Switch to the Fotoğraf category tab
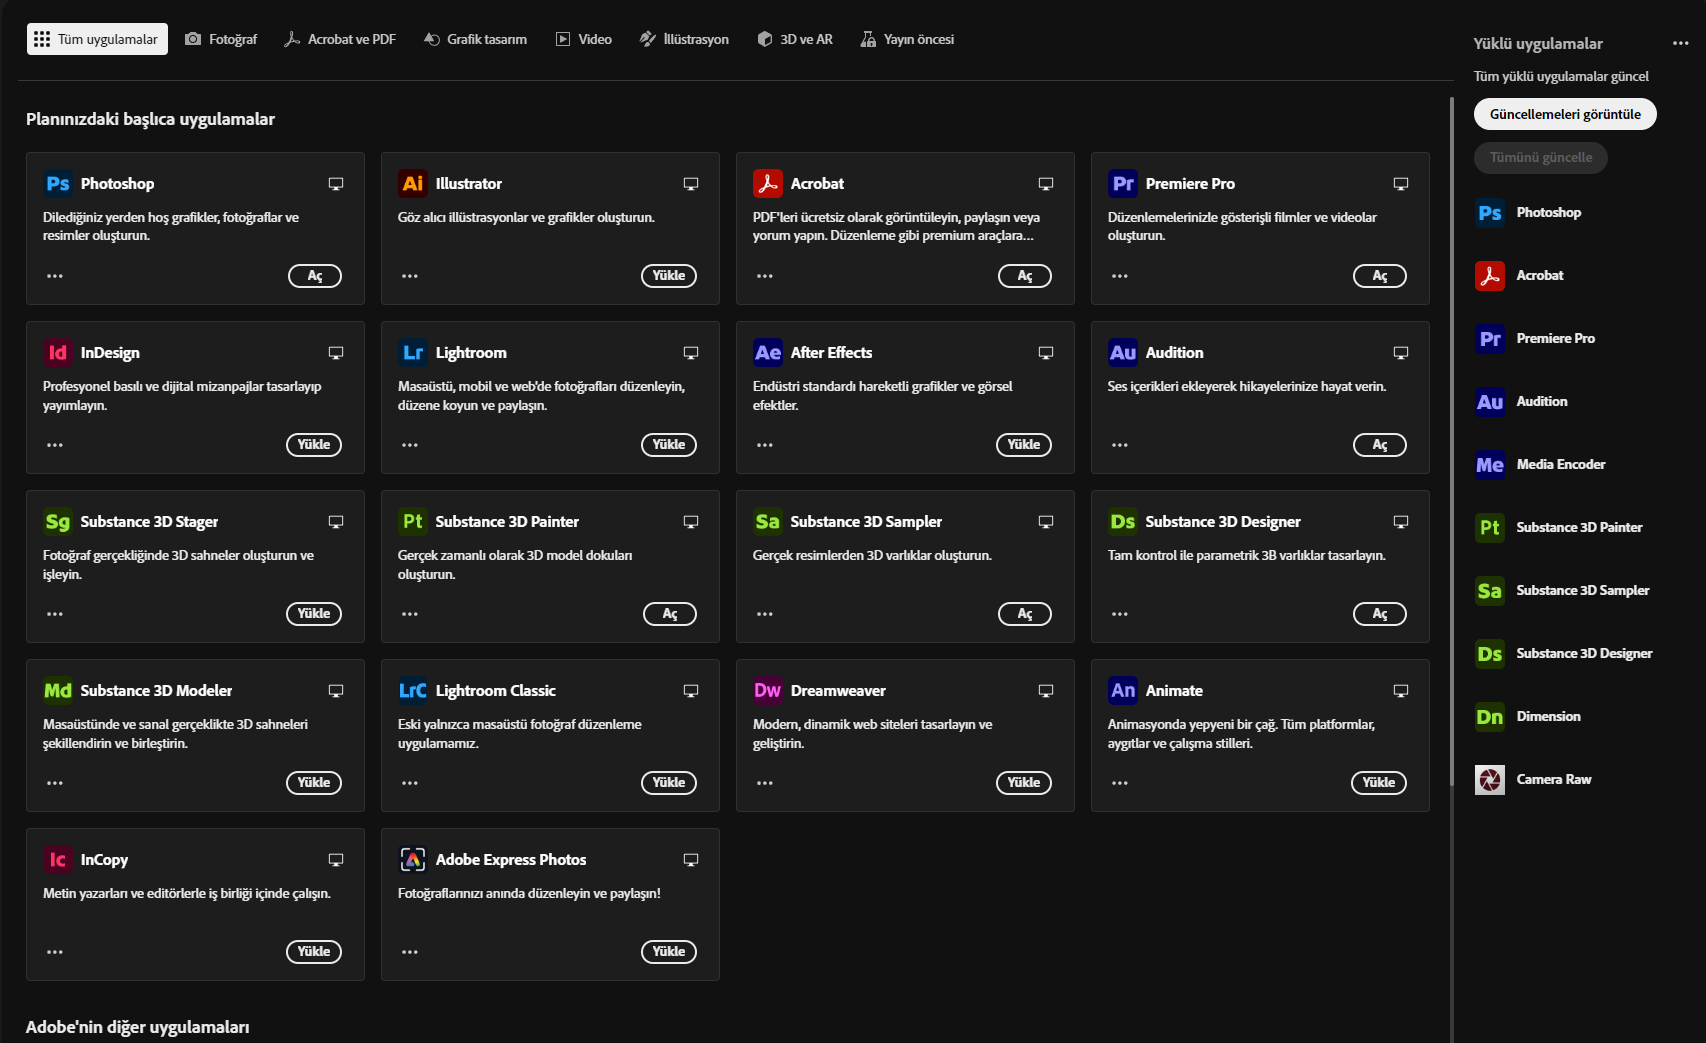This screenshot has width=1706, height=1043. click(x=221, y=39)
